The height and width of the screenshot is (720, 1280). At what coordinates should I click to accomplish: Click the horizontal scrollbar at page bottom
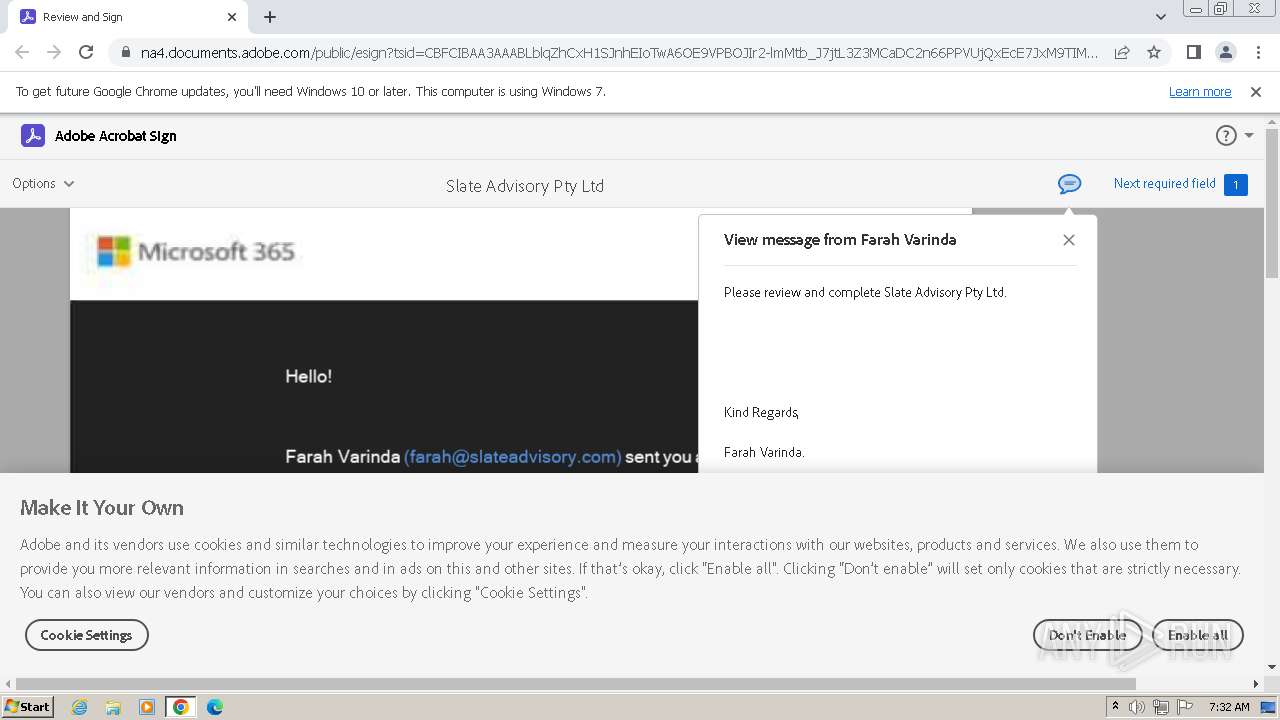pos(575,684)
